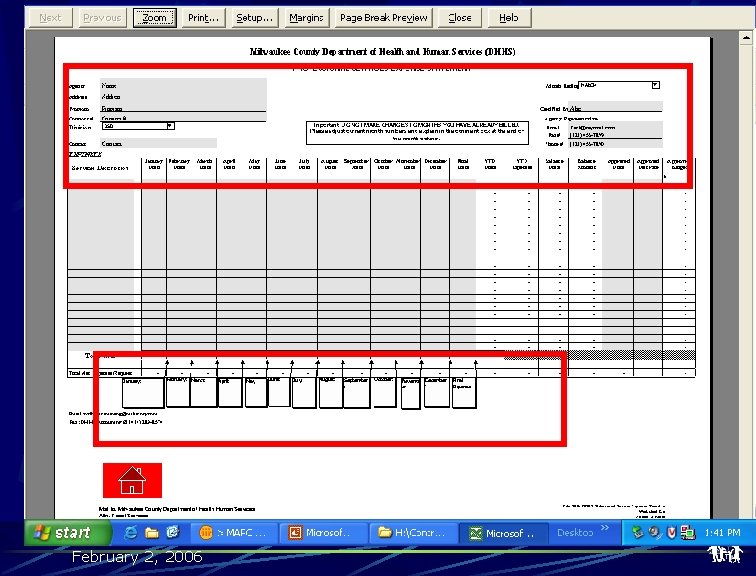Click the agency Name field
Screen dimensions: 756x576
pyautogui.click(x=183, y=85)
